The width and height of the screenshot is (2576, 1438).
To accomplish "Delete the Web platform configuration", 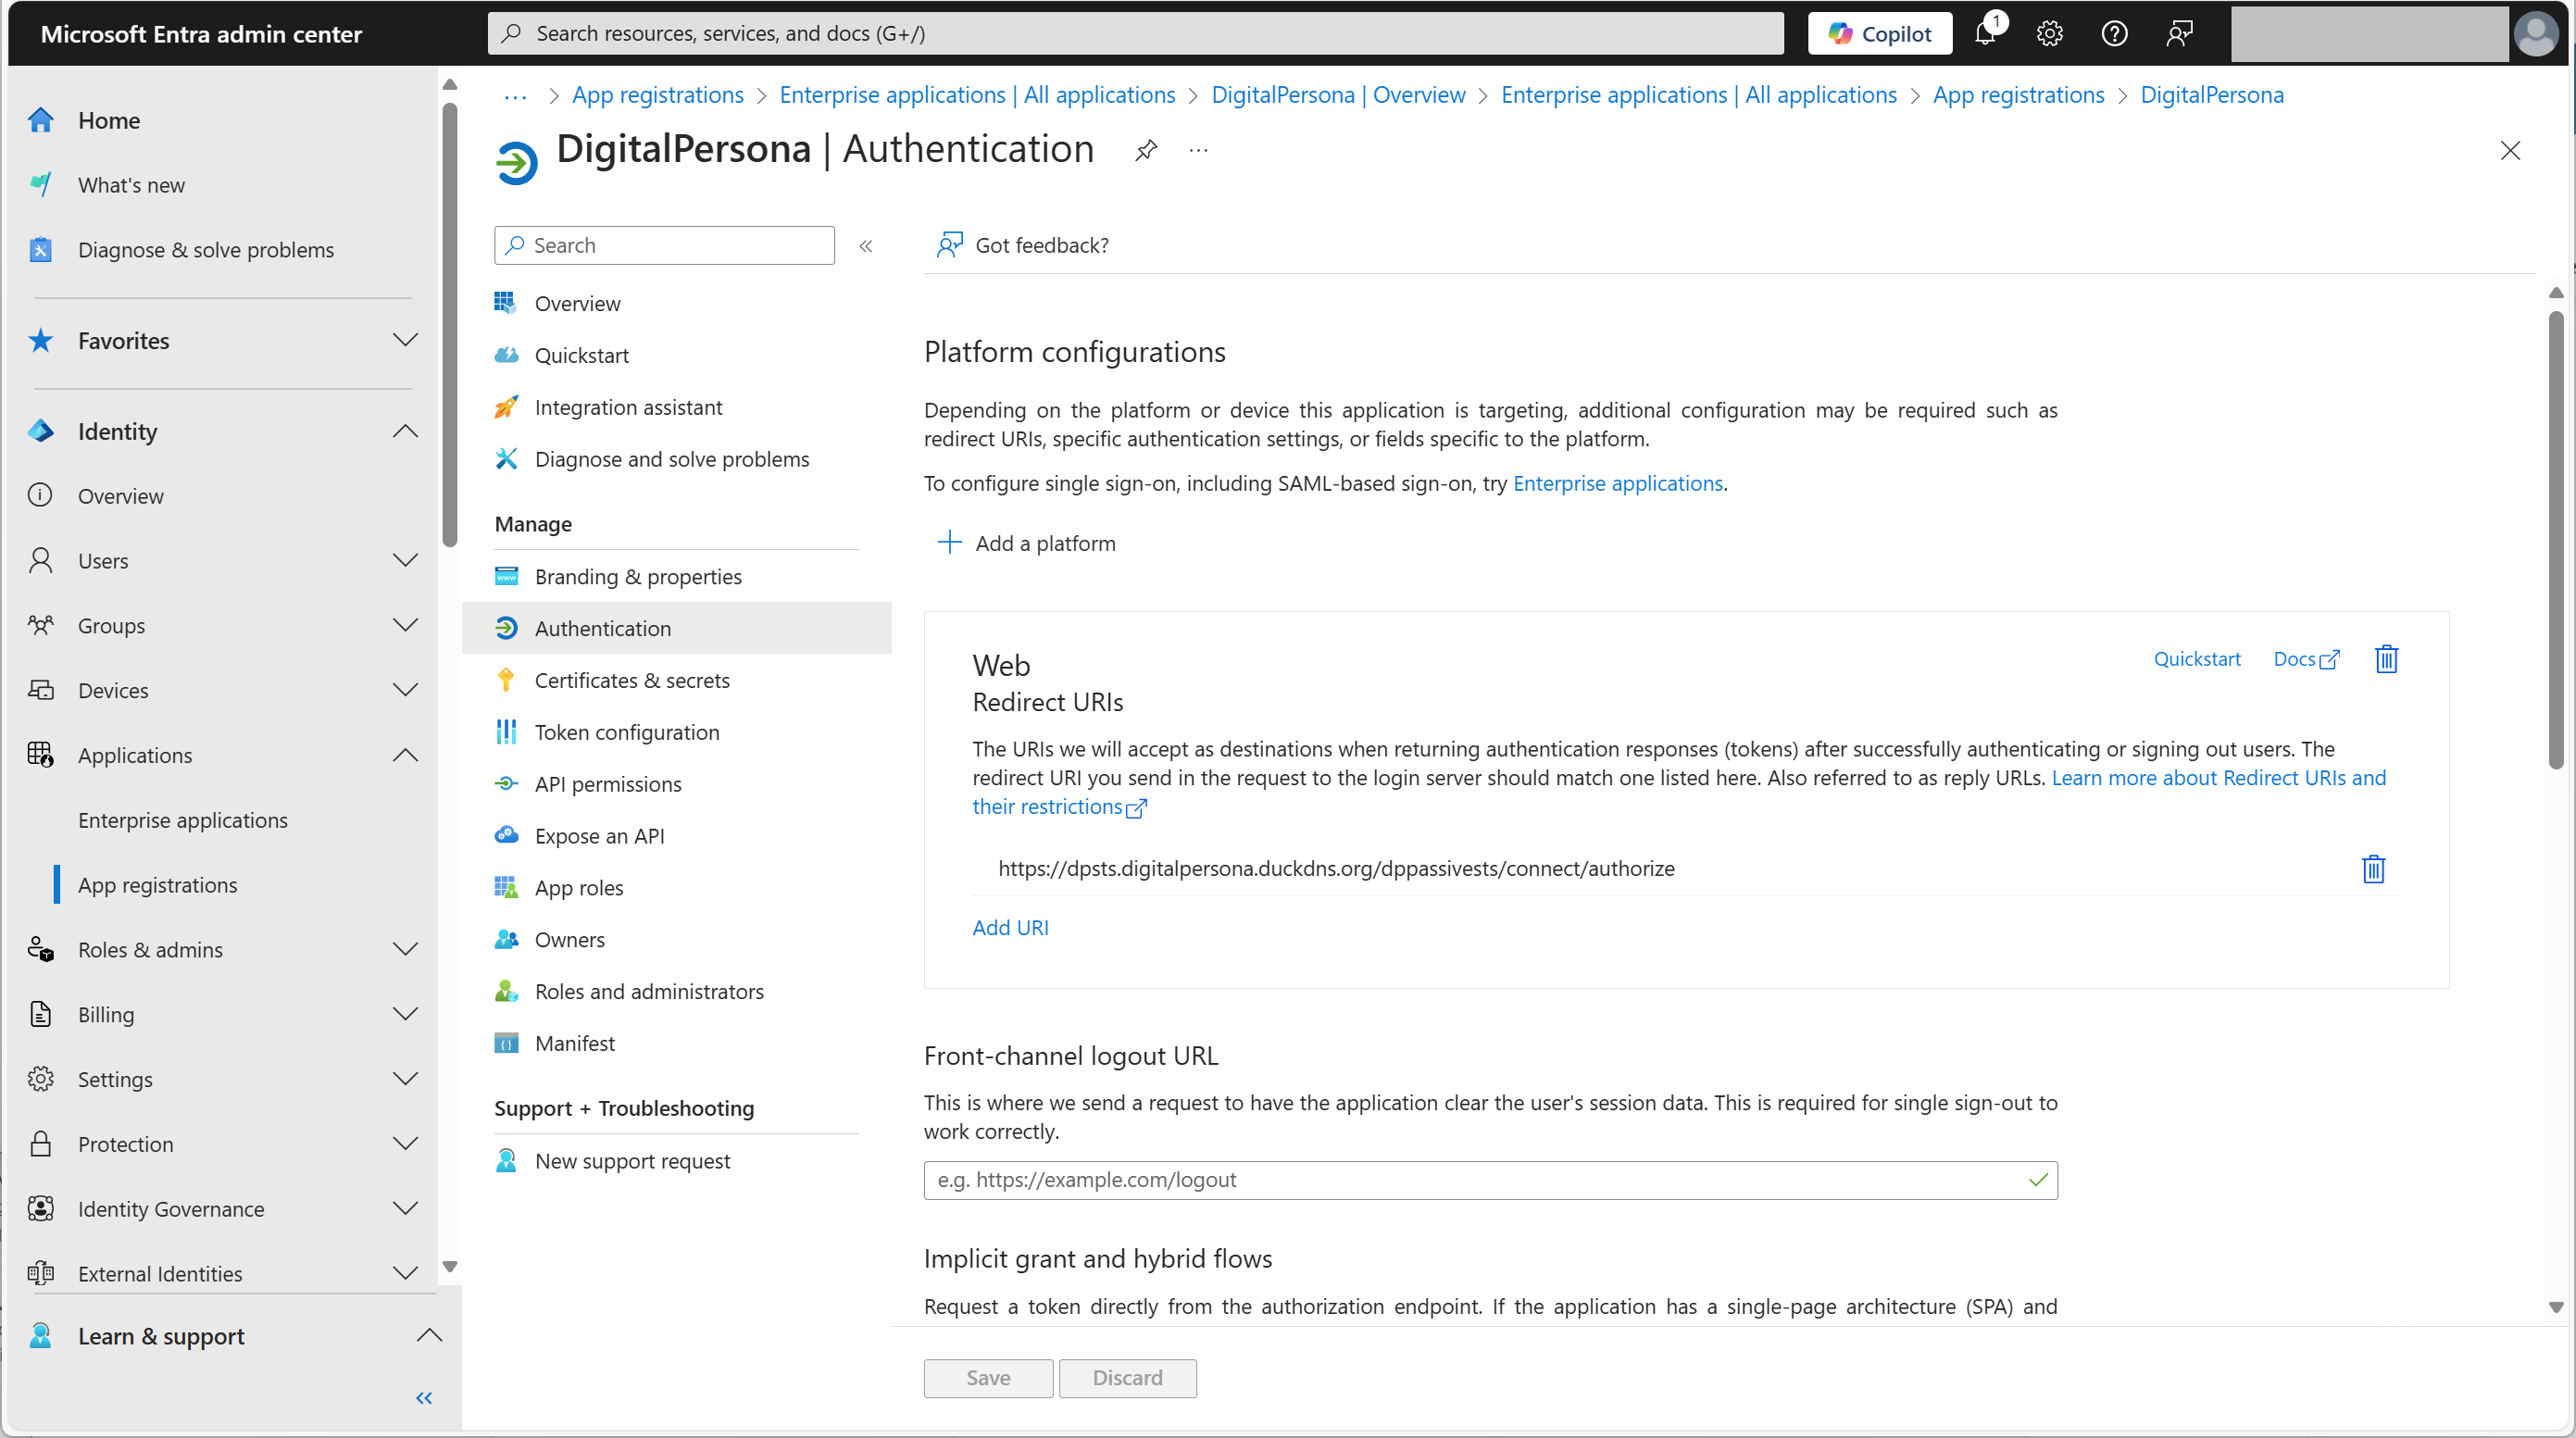I will [2386, 659].
